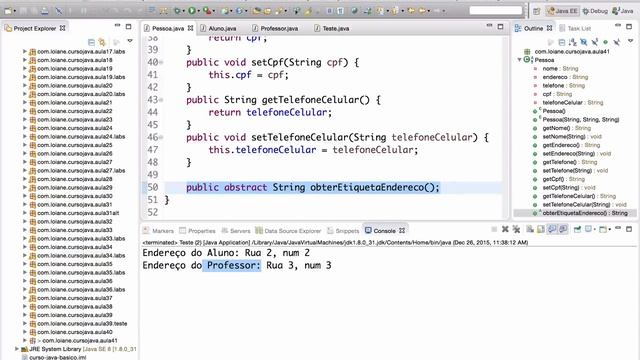Toggle Hide Static Members in Outline toolbar
The height and width of the screenshot is (360, 640).
point(595,42)
